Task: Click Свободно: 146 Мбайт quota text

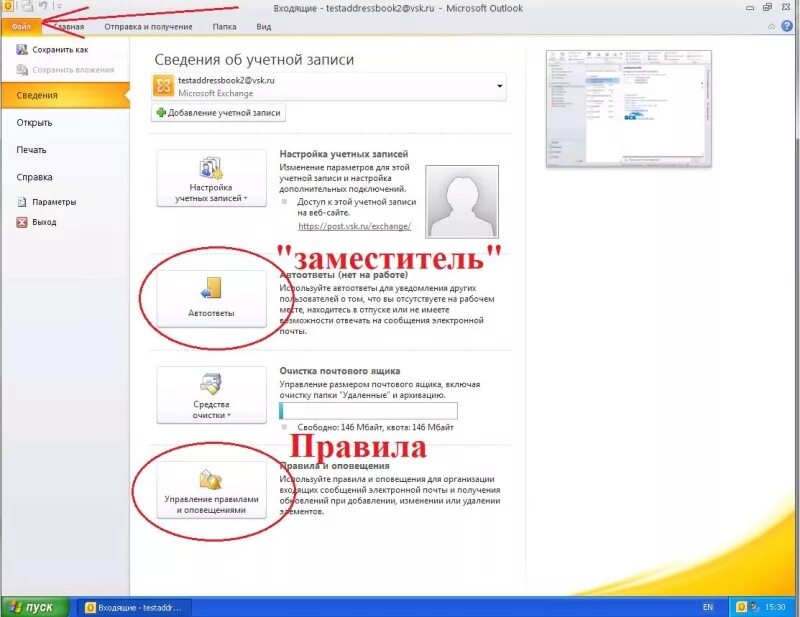Action: click(x=375, y=427)
